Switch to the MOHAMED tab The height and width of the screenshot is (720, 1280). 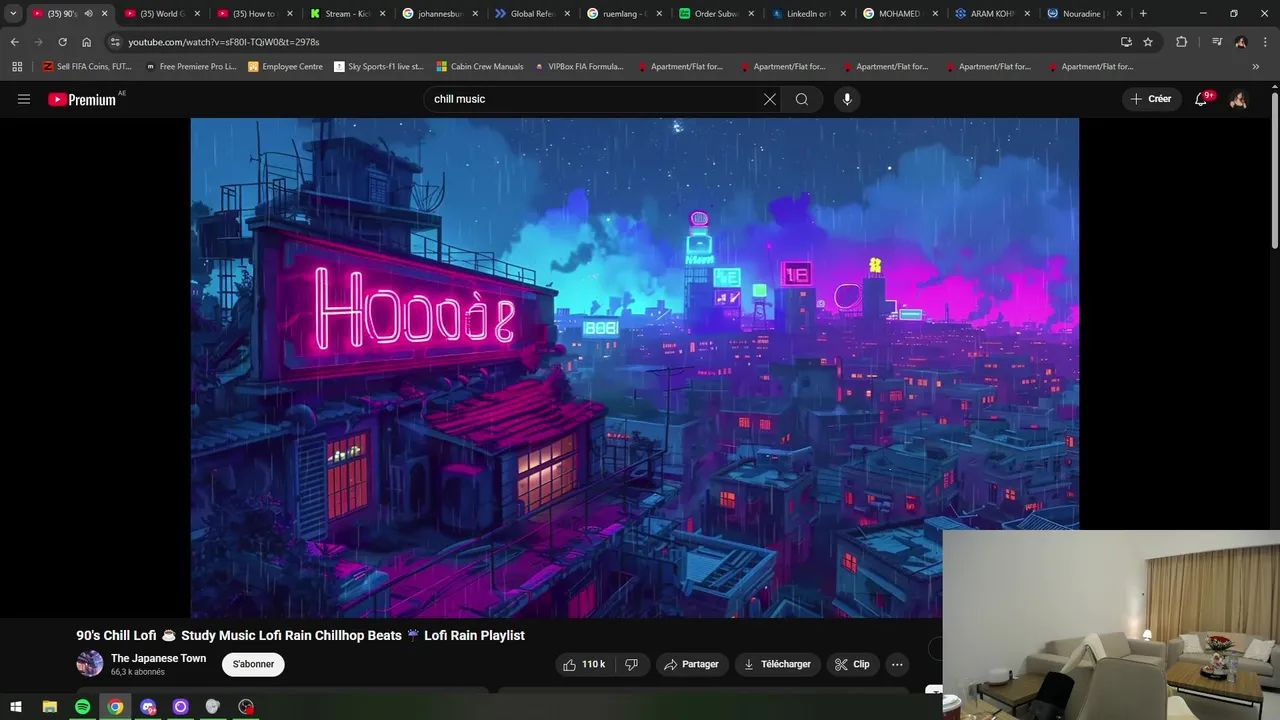click(903, 14)
